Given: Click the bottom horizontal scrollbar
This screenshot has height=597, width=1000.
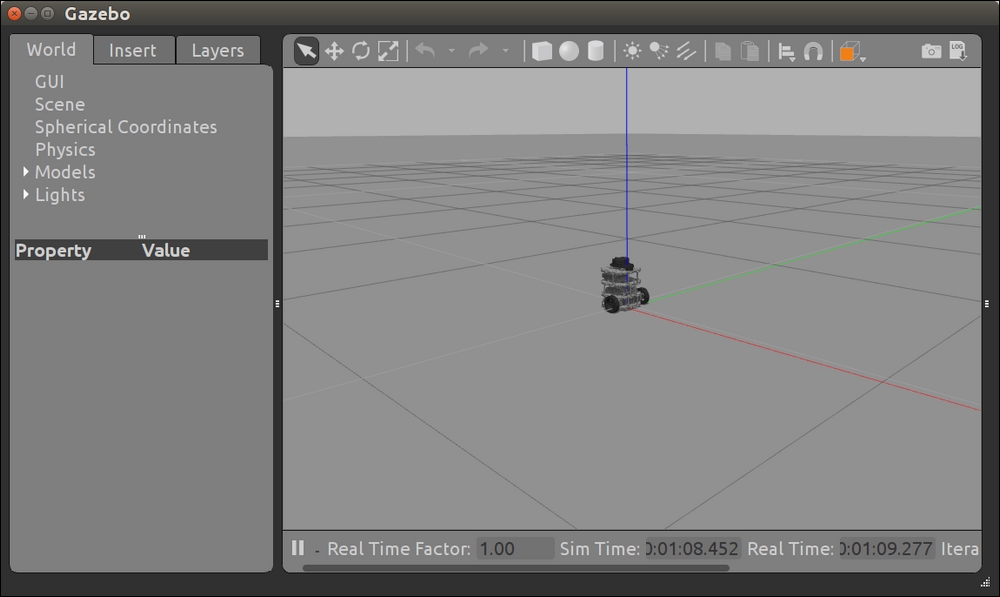Looking at the screenshot, I should 515,568.
